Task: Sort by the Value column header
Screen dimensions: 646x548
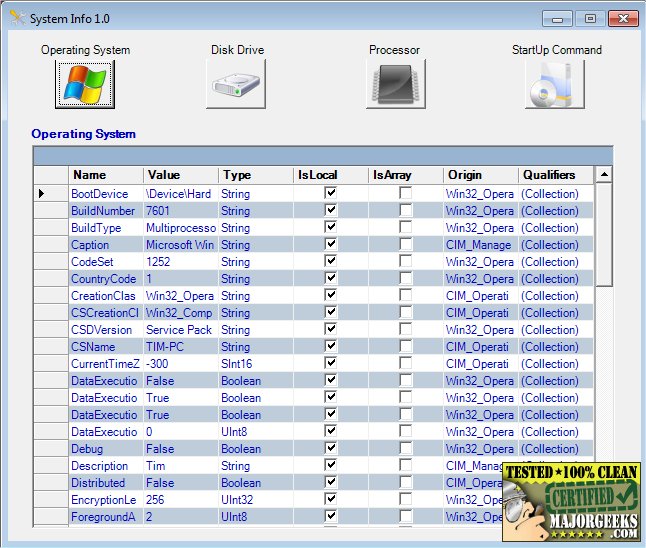Action: click(180, 175)
